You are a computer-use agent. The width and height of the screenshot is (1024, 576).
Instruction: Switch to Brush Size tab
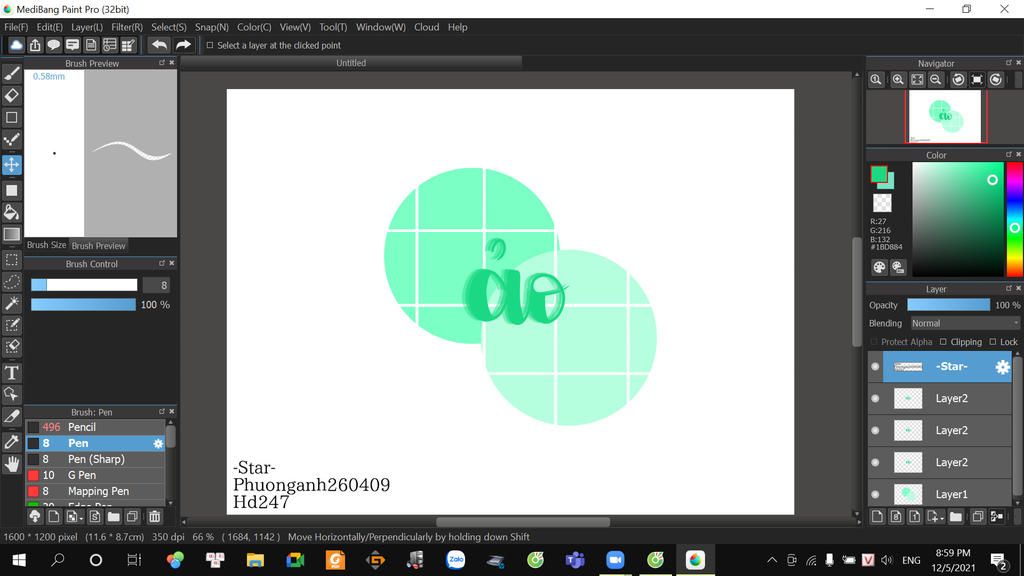pyautogui.click(x=46, y=245)
